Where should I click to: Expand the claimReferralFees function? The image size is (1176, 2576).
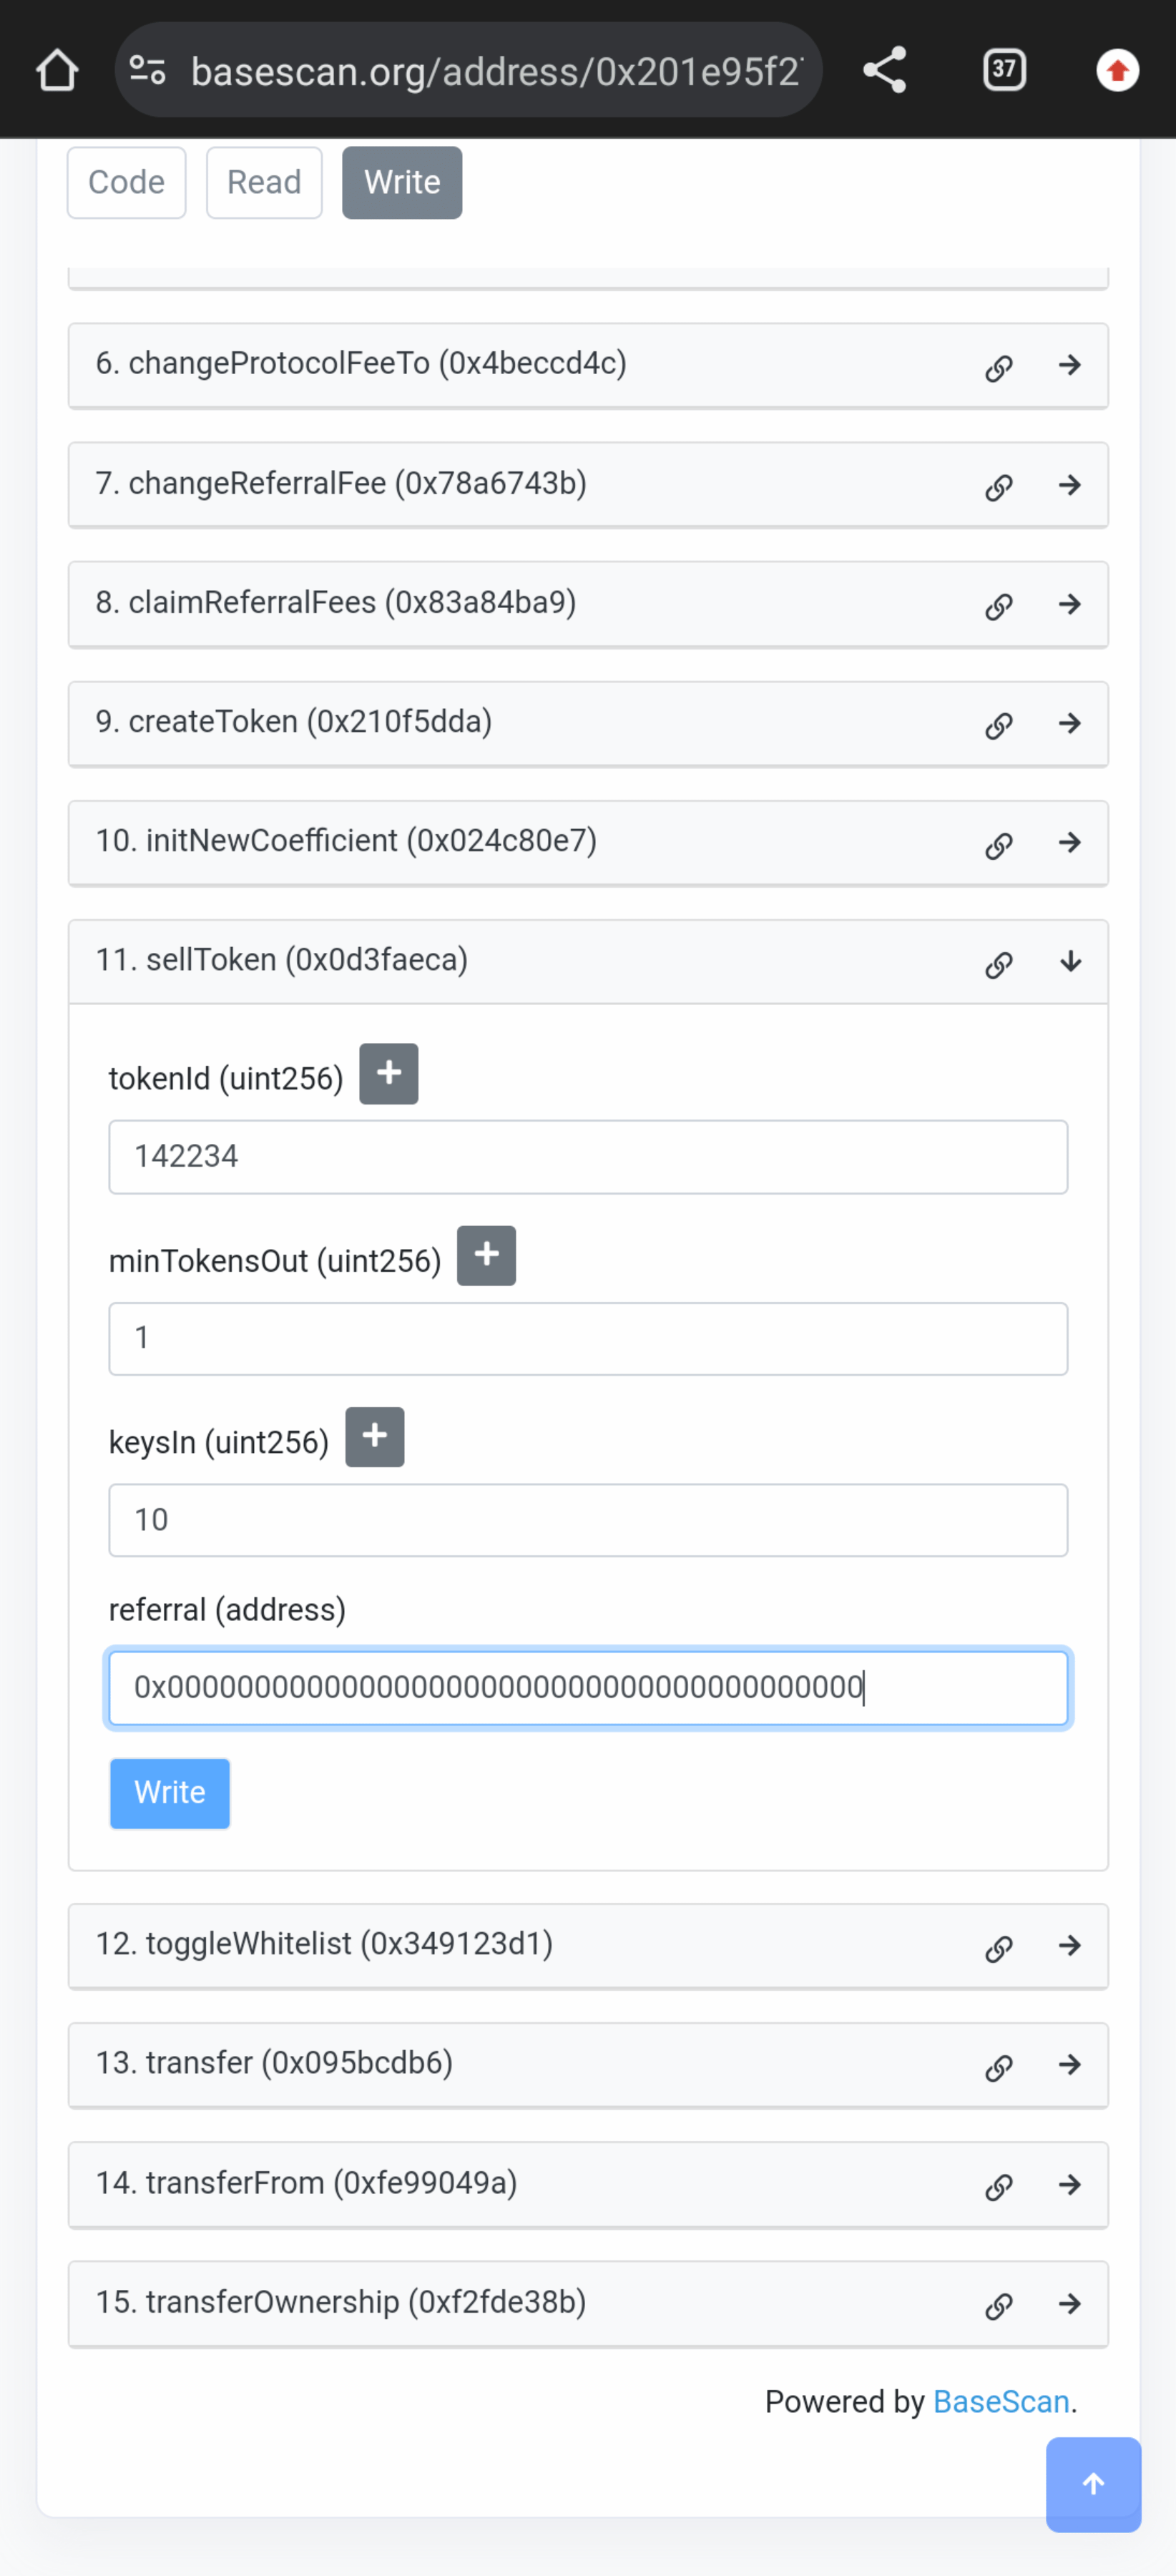pyautogui.click(x=1070, y=604)
